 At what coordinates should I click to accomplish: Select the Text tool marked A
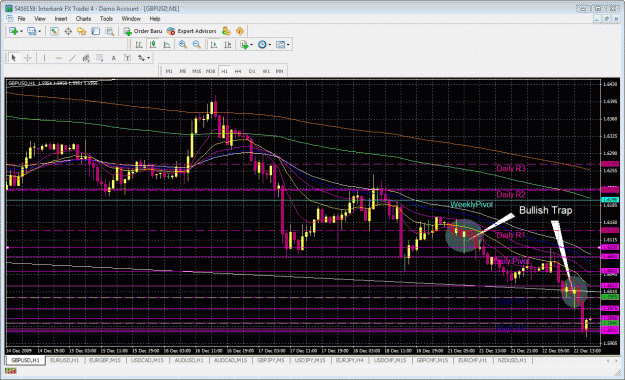point(114,58)
